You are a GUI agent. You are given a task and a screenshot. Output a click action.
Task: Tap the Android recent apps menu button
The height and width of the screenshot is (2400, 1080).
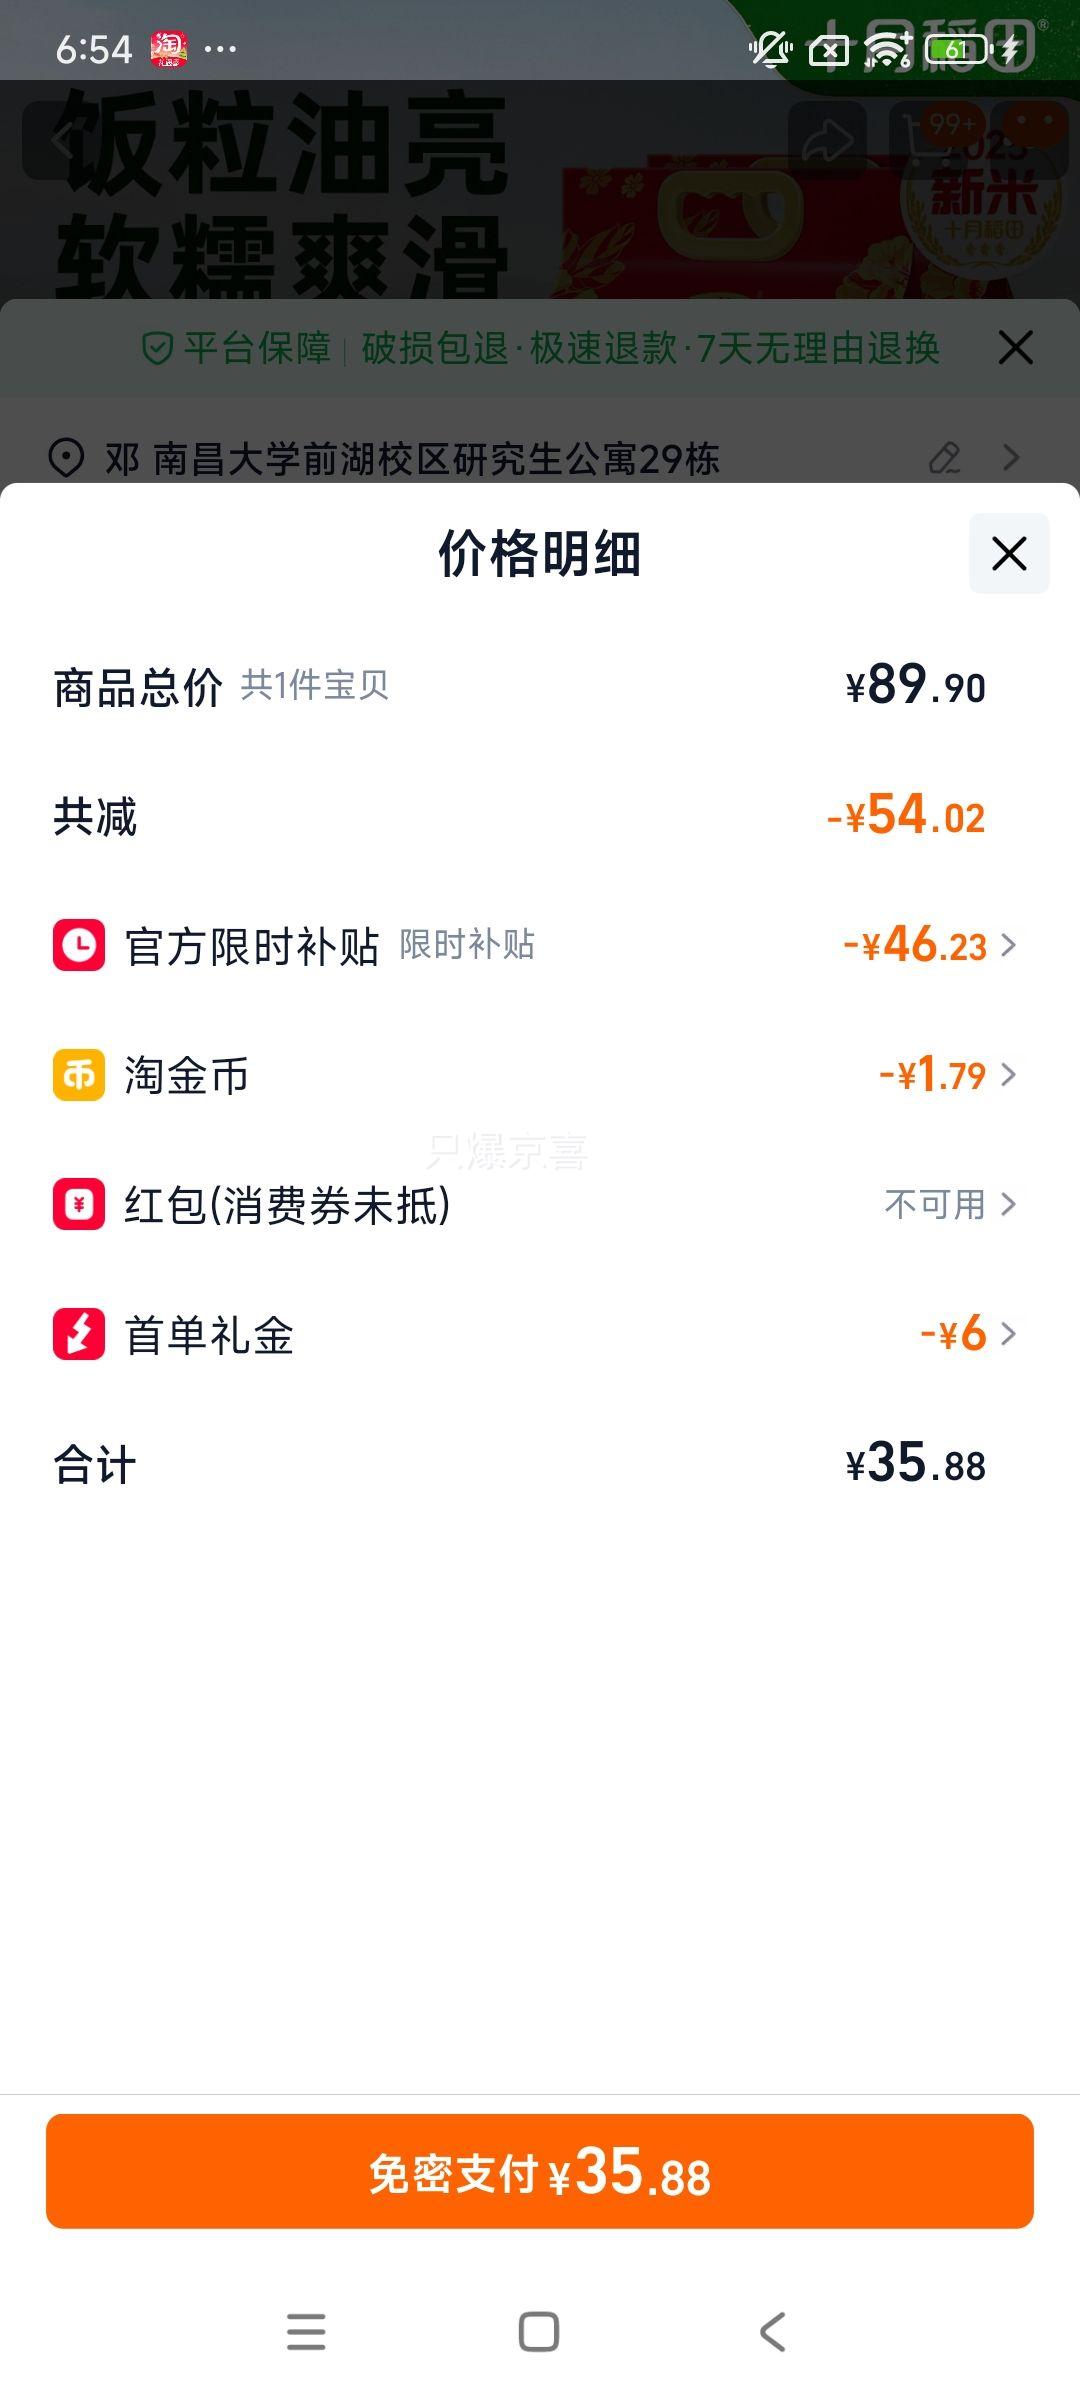(306, 2331)
